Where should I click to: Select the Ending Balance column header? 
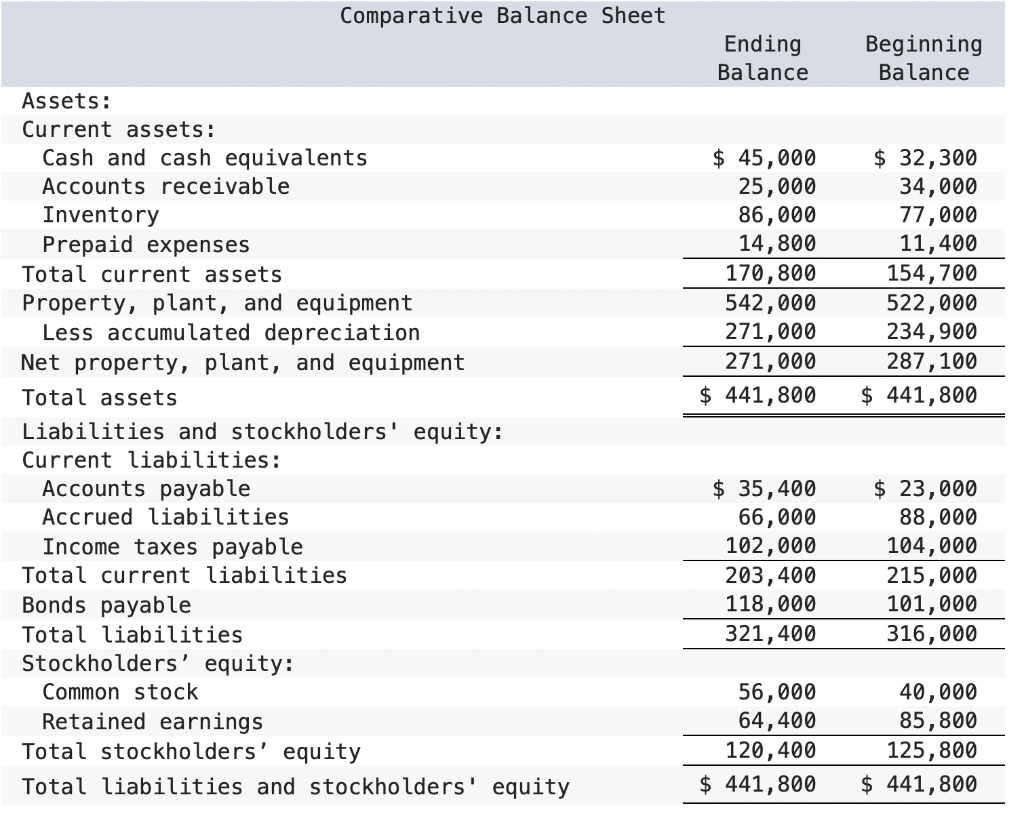point(763,58)
